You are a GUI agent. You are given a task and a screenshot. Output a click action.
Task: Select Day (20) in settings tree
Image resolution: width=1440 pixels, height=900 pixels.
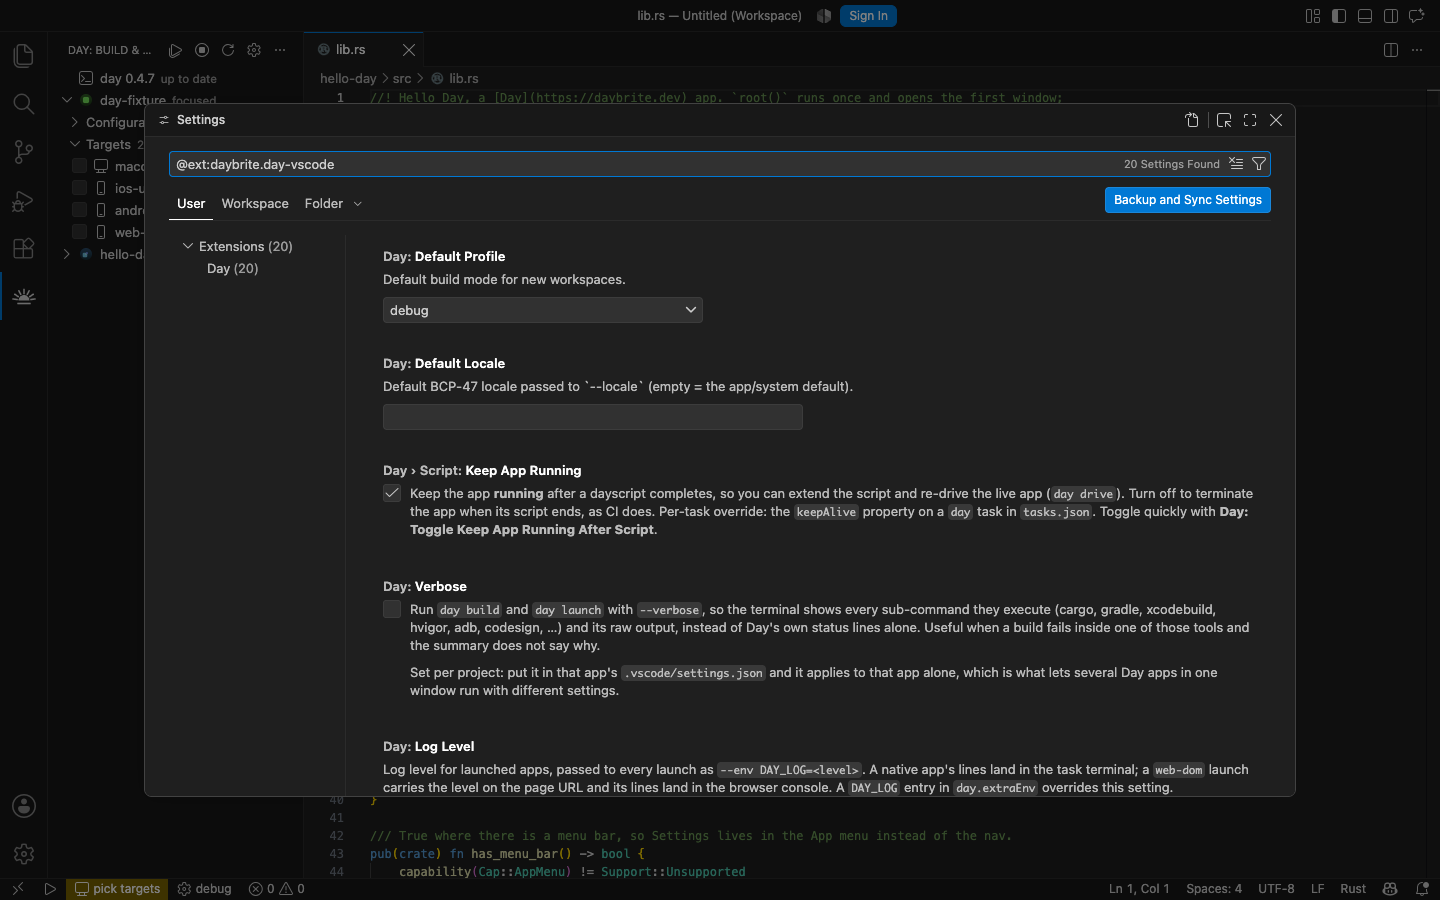pyautogui.click(x=233, y=268)
